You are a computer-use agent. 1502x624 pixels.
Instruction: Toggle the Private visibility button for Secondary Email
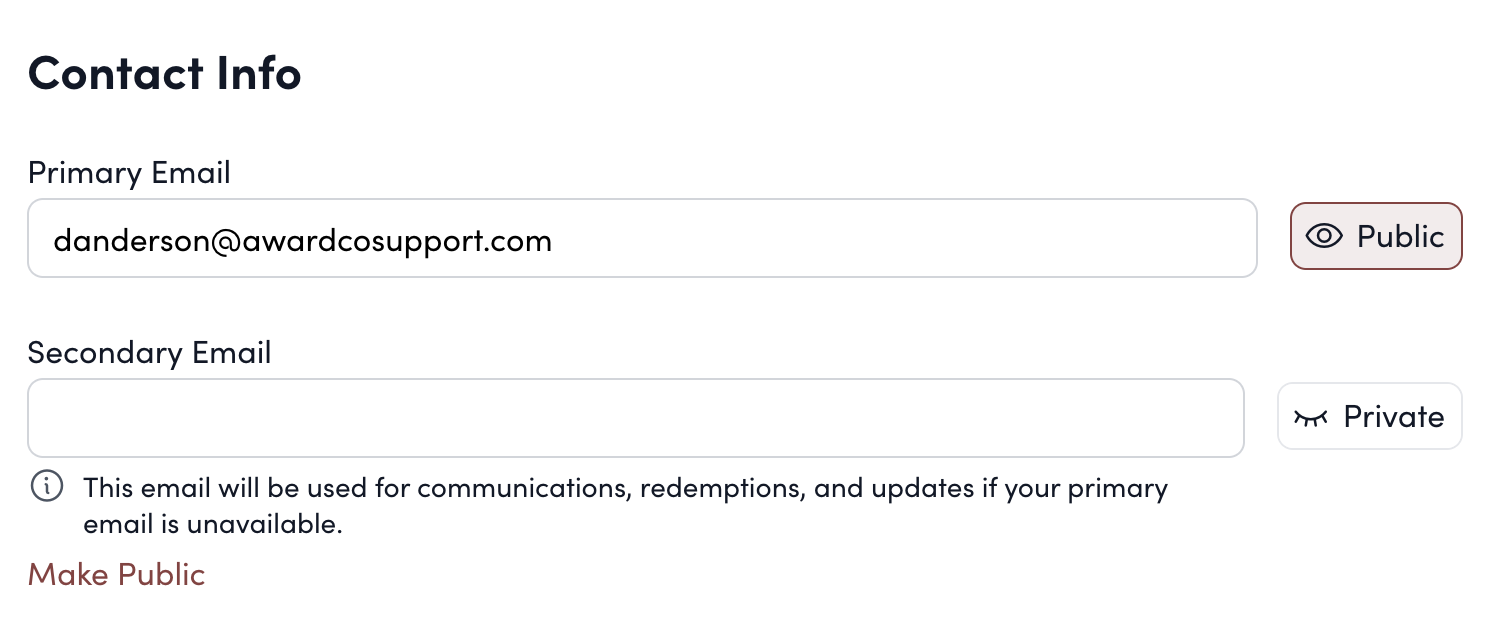(x=1369, y=417)
